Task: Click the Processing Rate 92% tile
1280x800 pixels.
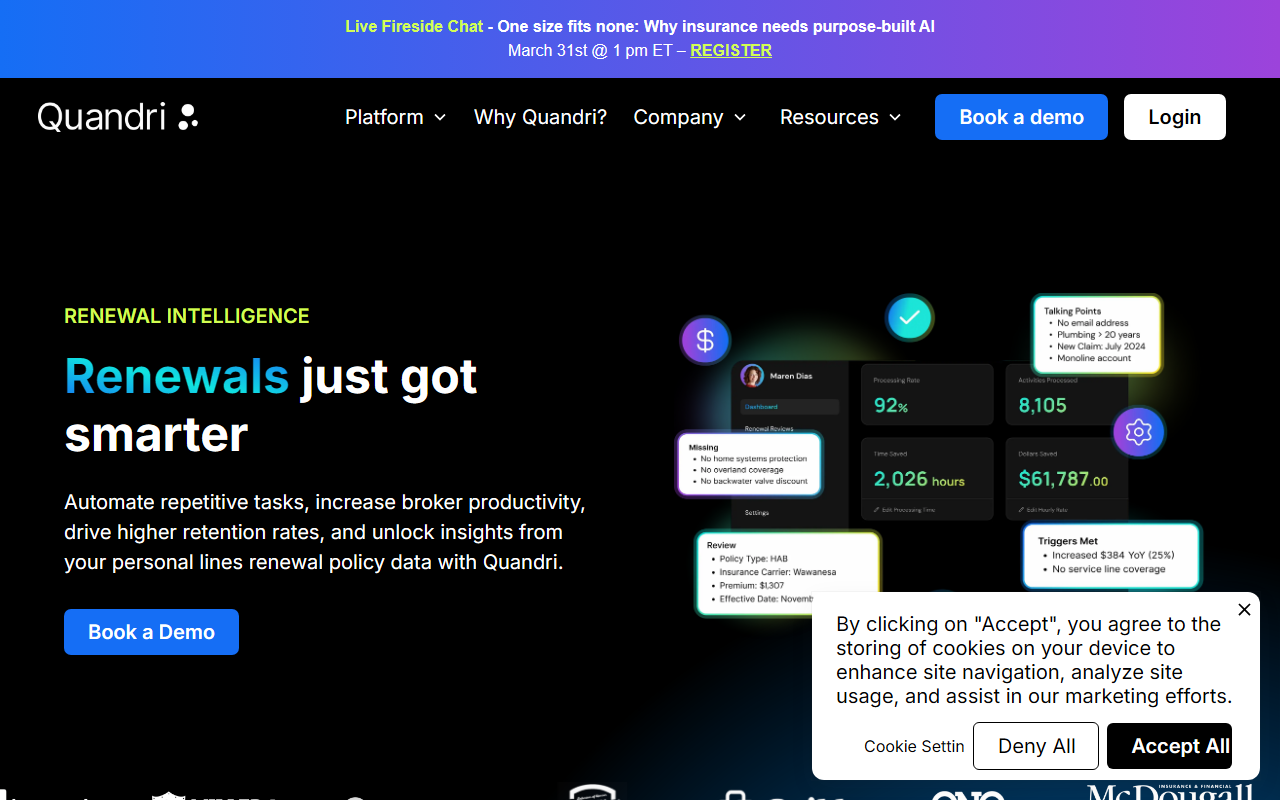Action: (927, 395)
